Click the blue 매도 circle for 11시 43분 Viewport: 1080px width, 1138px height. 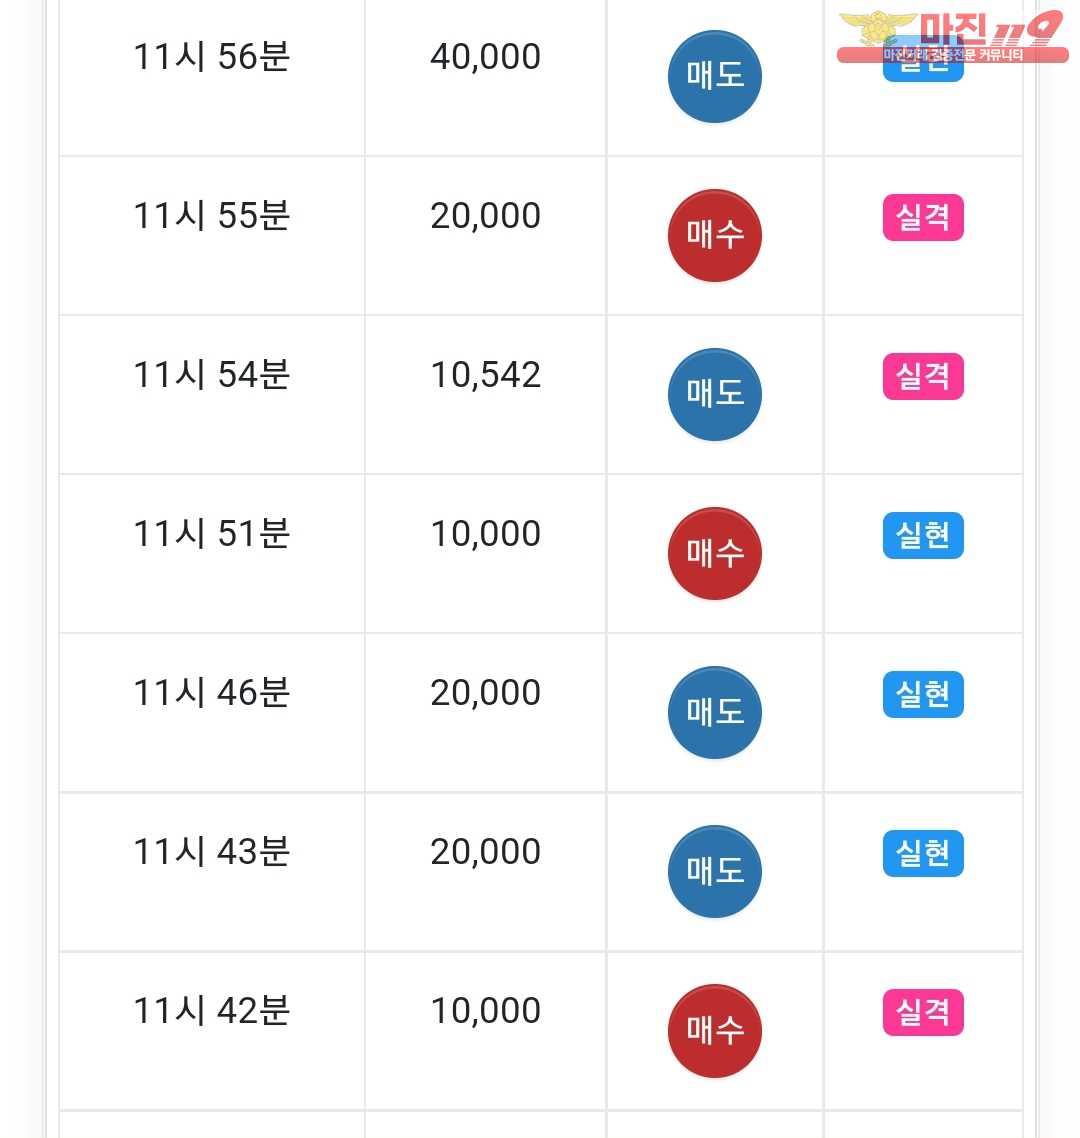tap(714, 871)
